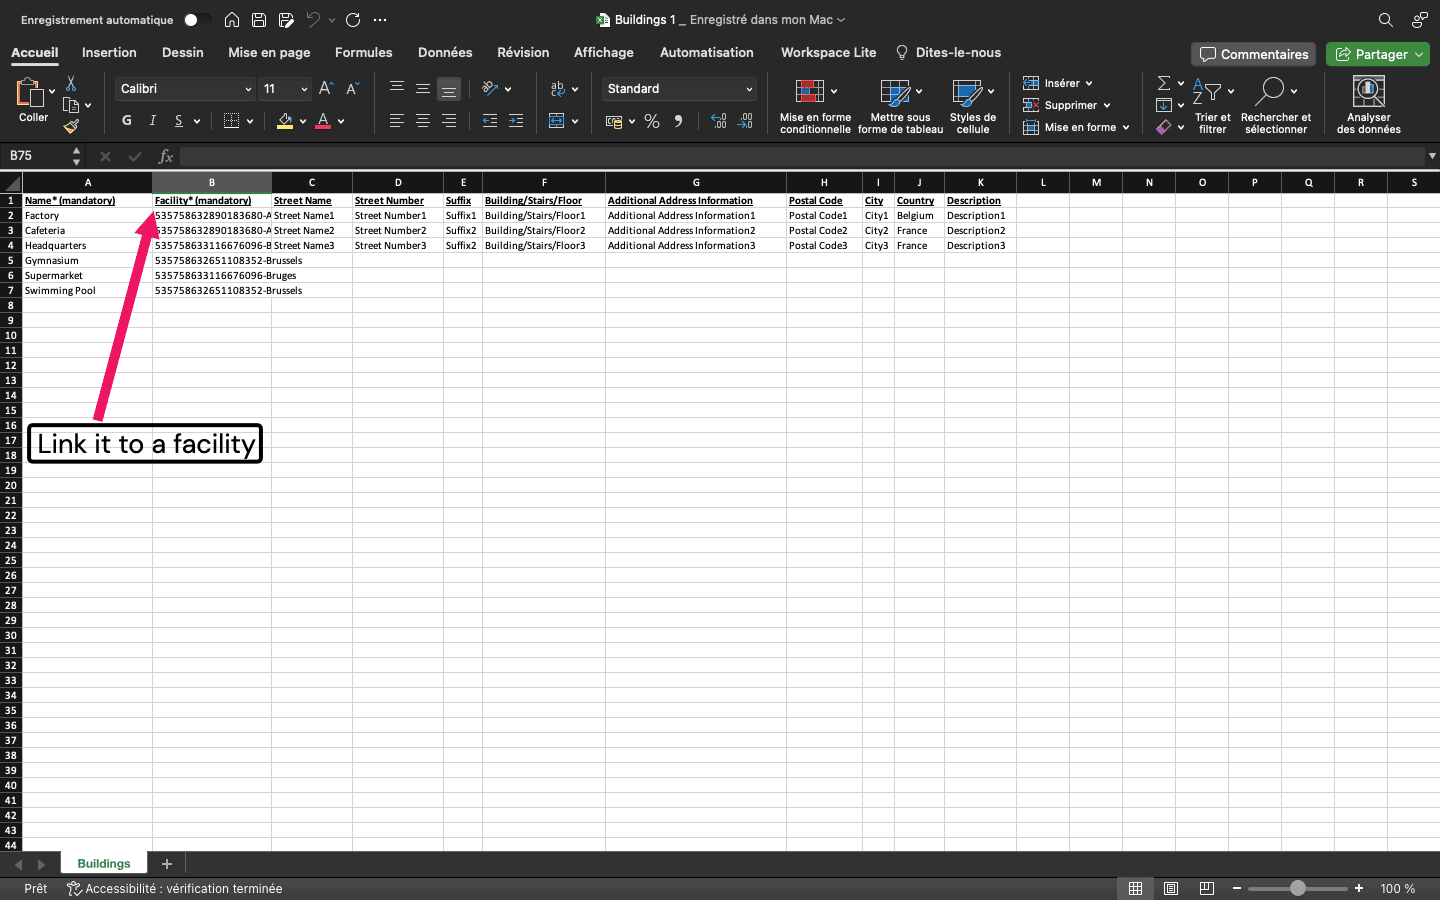
Task: Click the percent style icon
Action: [x=652, y=121]
